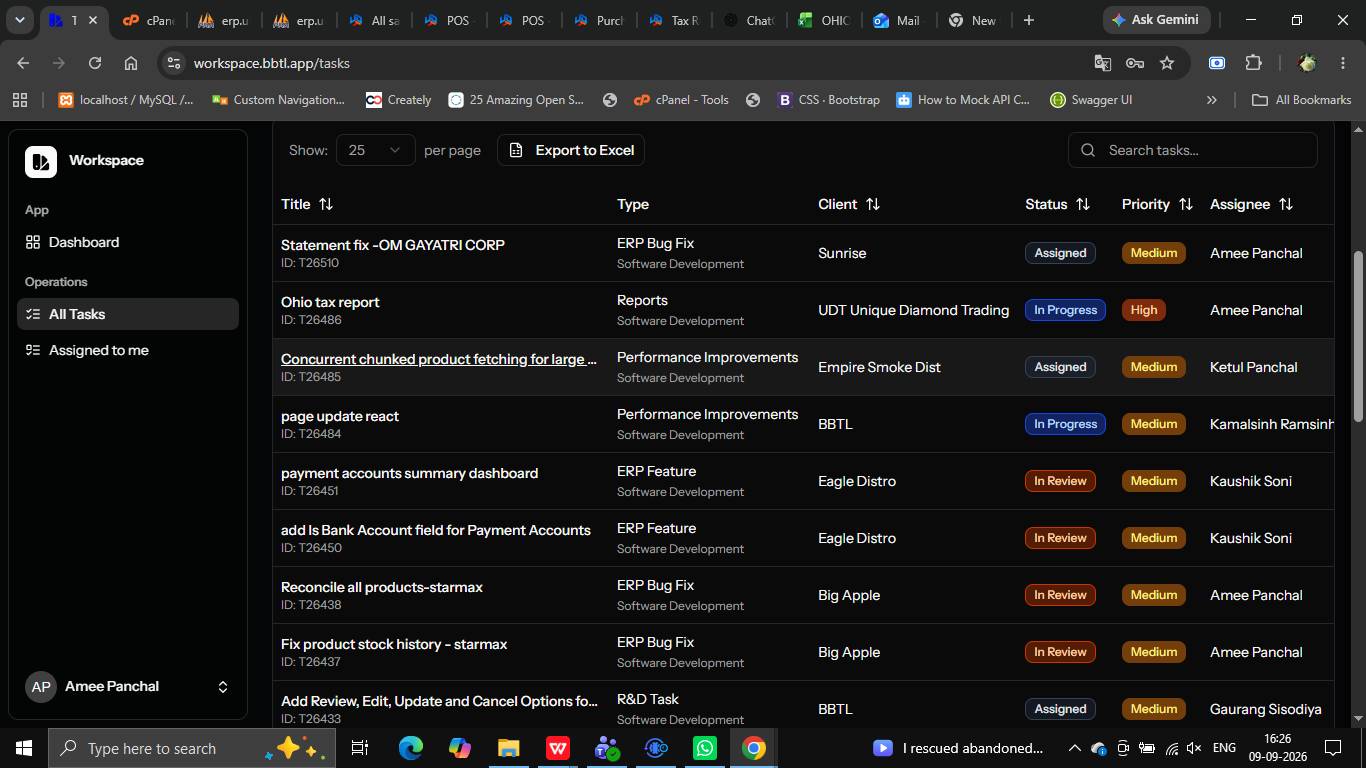Open the Concurrent chunked product fetching task
Viewport: 1366px width, 768px height.
[439, 359]
